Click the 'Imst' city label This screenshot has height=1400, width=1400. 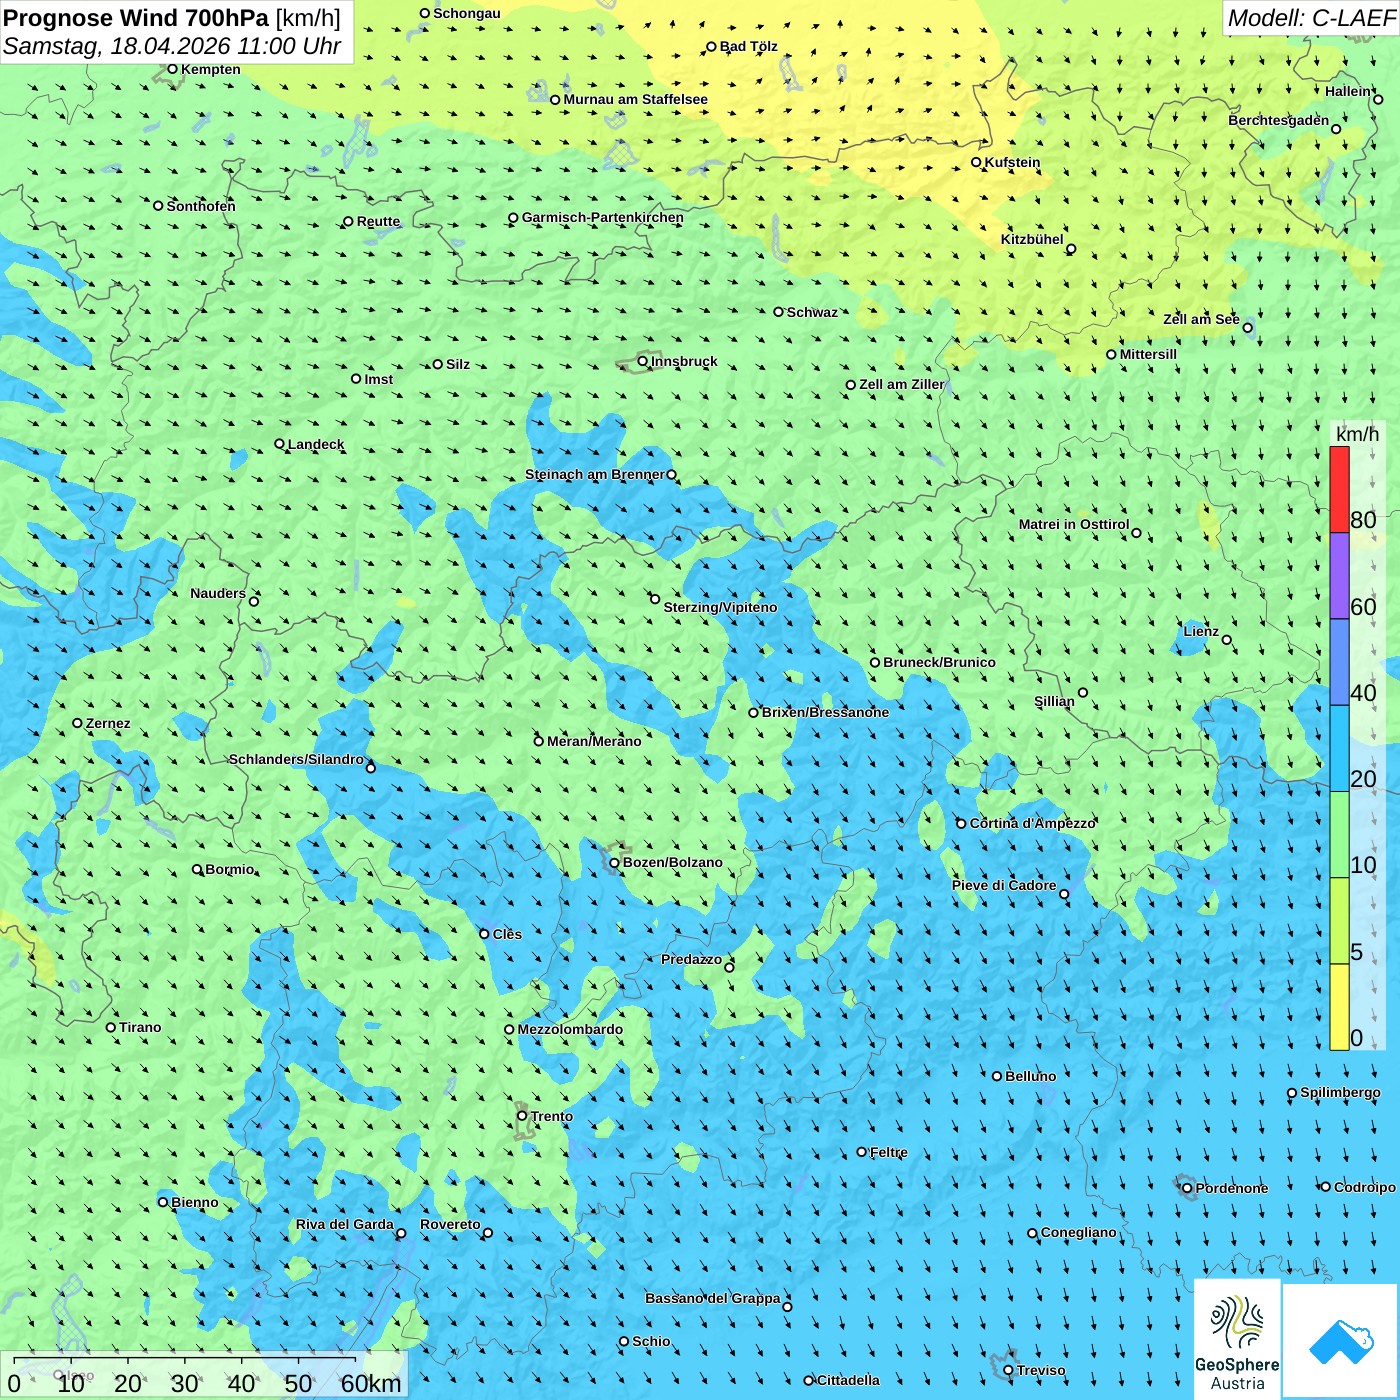[379, 379]
